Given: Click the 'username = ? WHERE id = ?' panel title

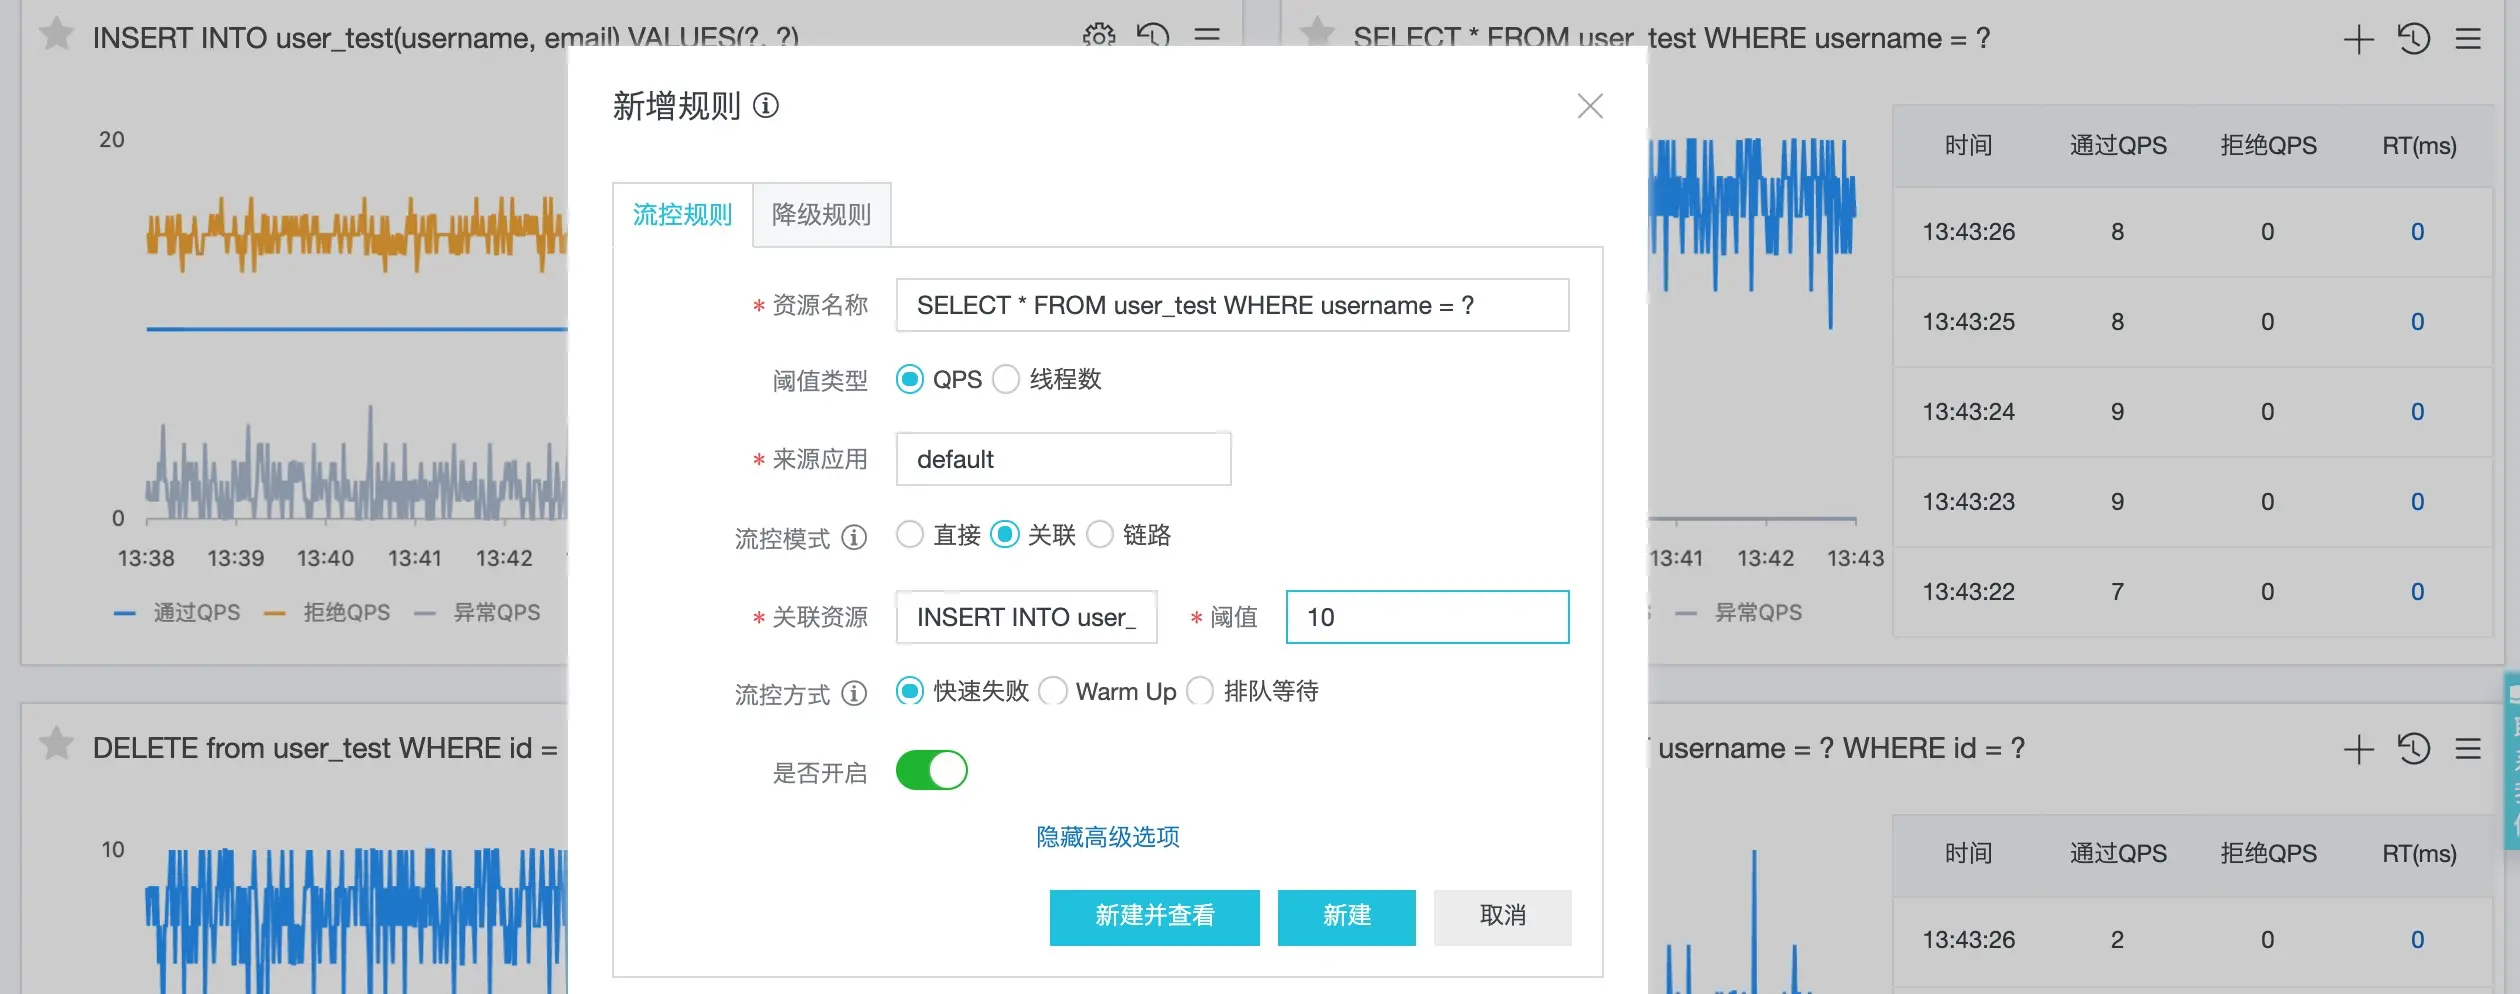Looking at the screenshot, I should point(1842,748).
